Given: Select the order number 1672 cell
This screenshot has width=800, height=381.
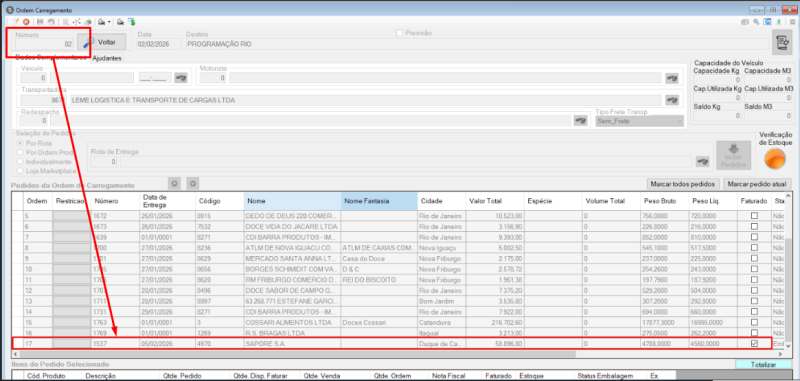Looking at the screenshot, I should 116,216.
